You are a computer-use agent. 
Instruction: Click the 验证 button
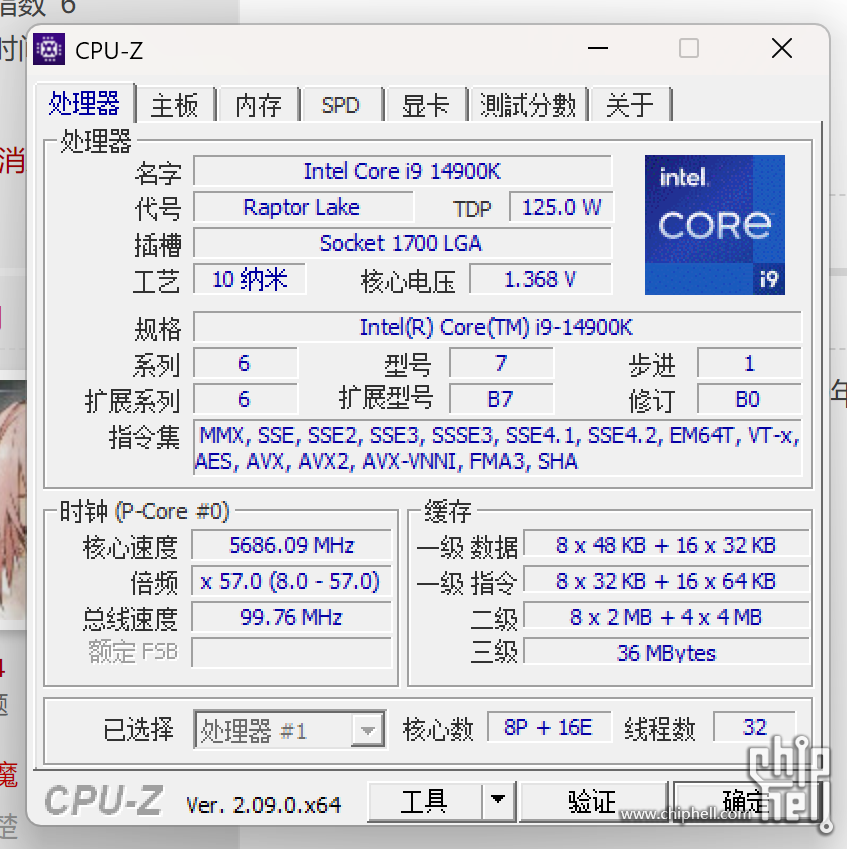pos(592,801)
